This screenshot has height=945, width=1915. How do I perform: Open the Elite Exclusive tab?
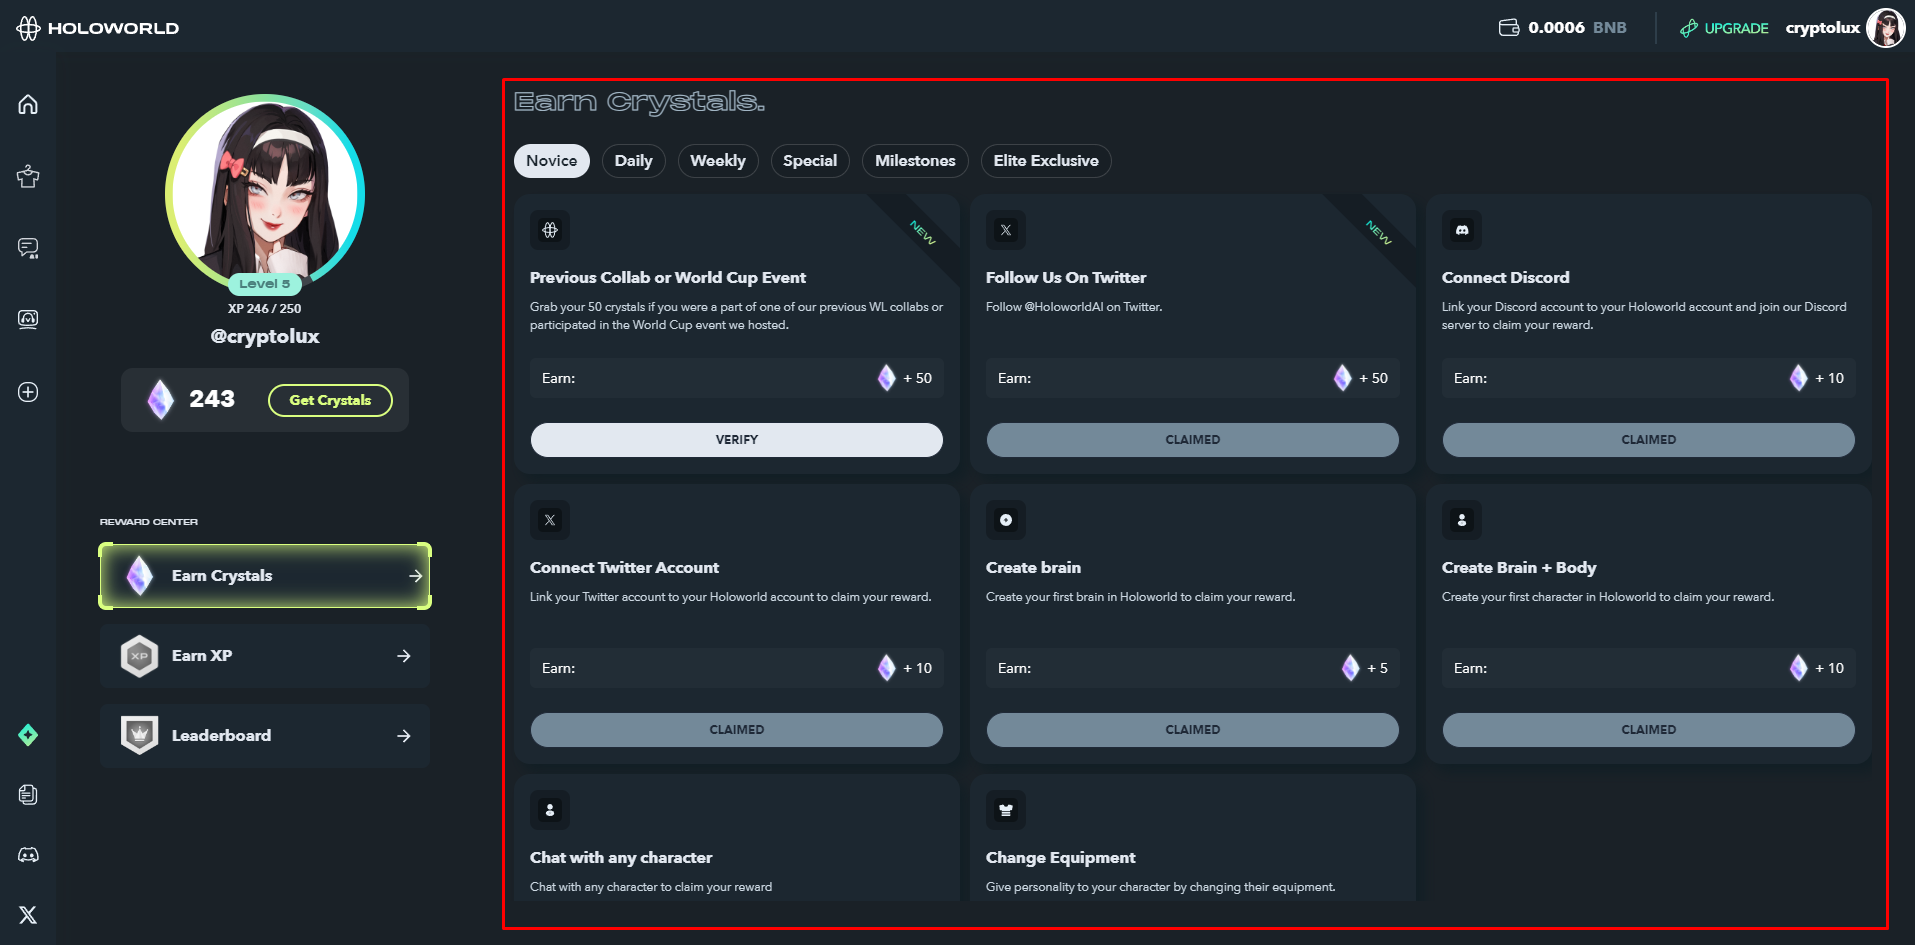tap(1046, 161)
